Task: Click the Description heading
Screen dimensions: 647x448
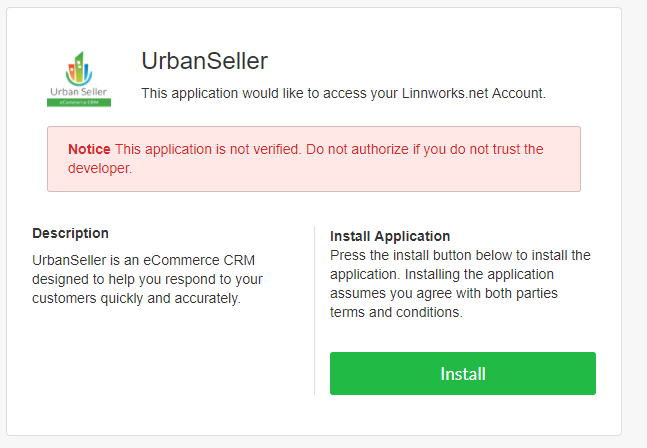Action: tap(70, 233)
